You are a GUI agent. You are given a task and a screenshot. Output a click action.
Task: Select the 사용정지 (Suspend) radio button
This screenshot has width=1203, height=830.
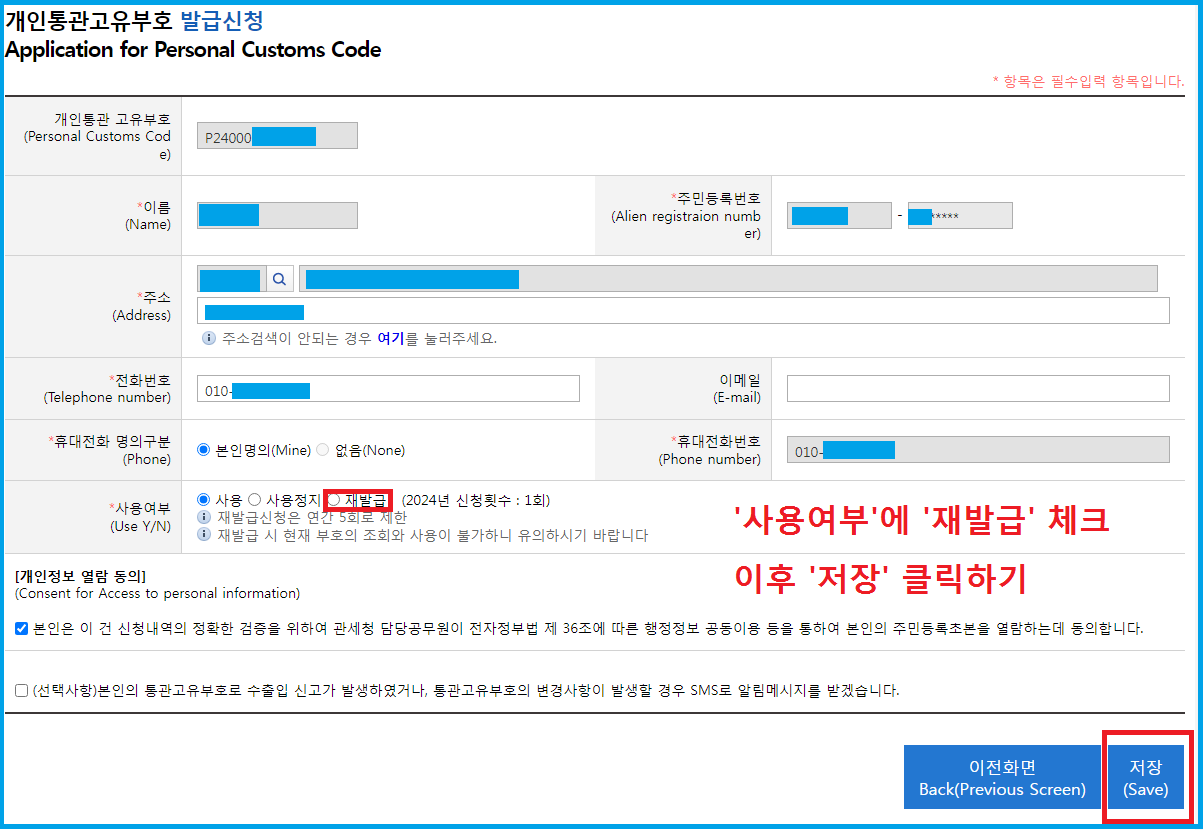[254, 500]
